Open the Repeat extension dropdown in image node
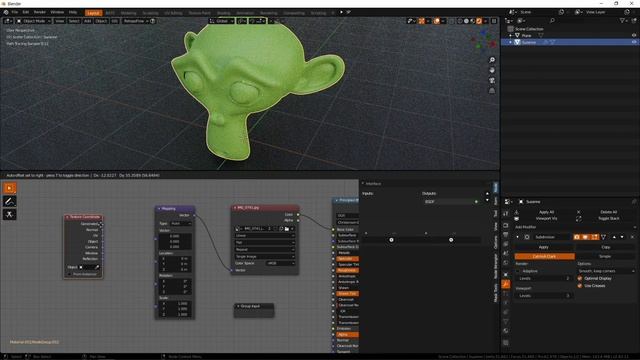 [x=264, y=249]
